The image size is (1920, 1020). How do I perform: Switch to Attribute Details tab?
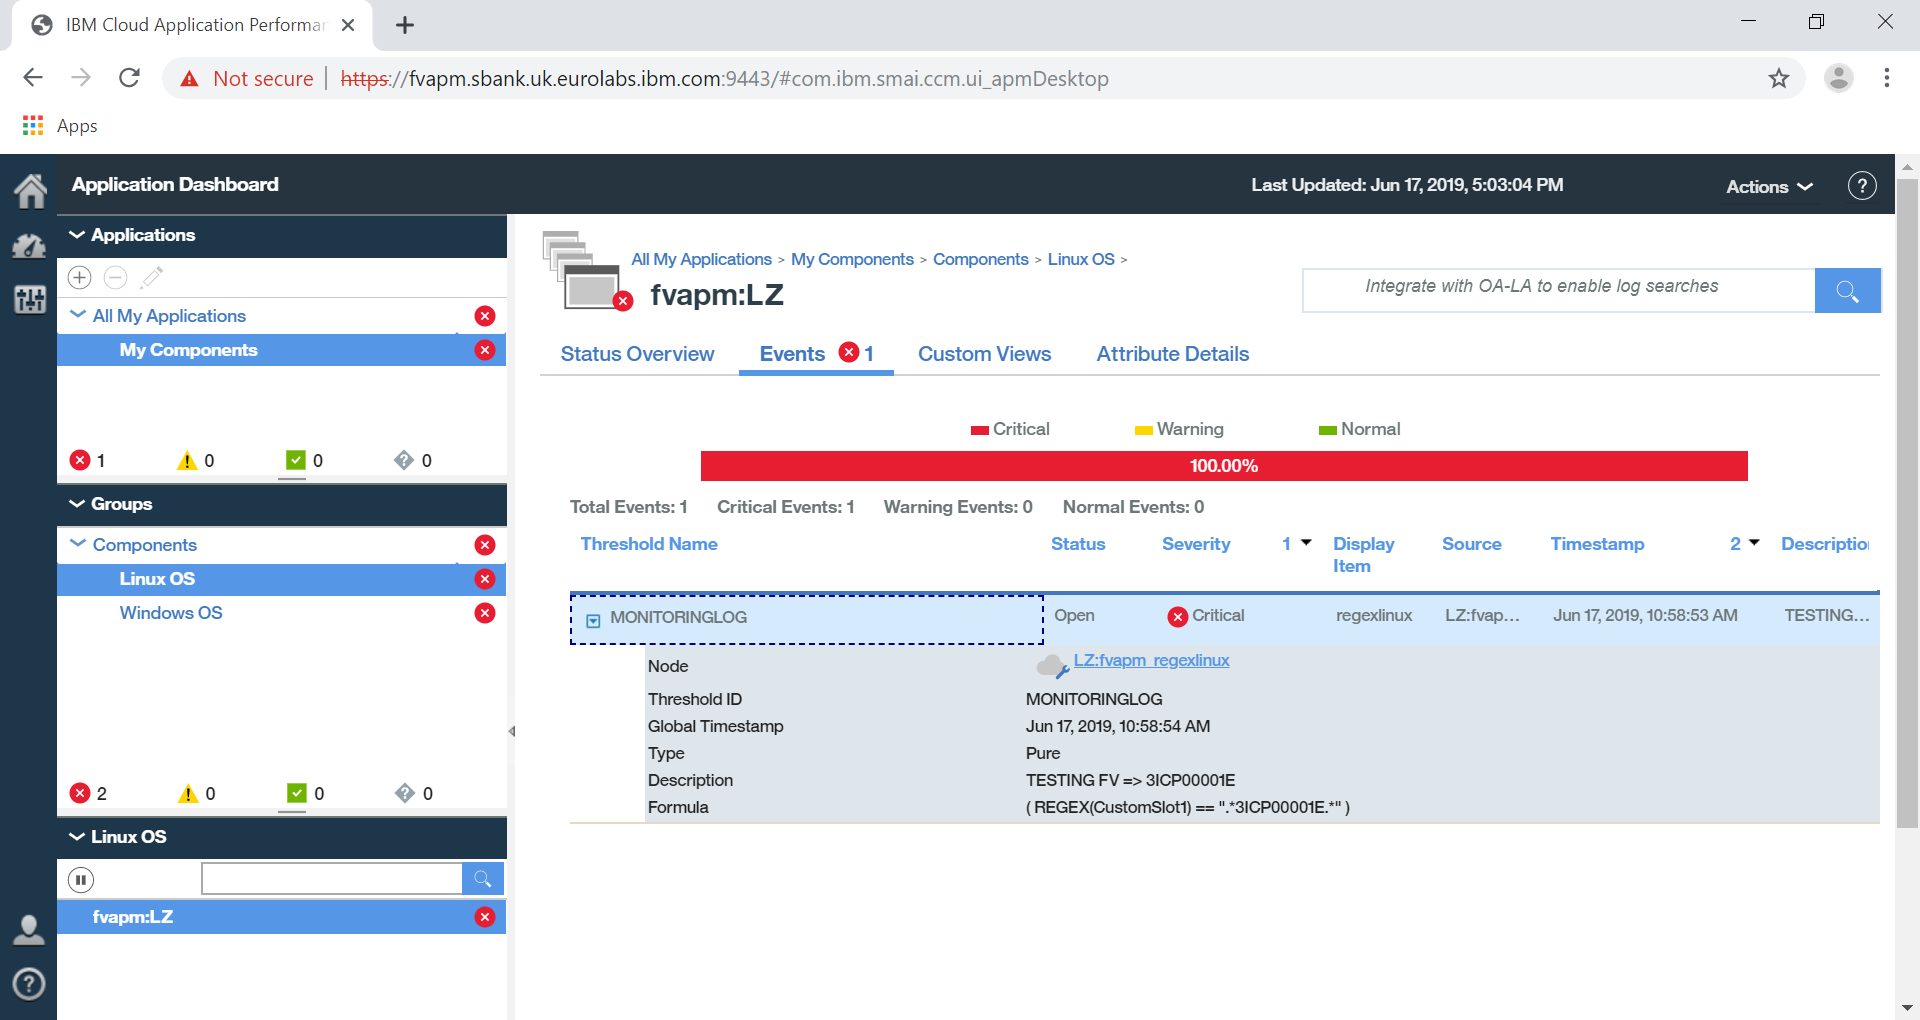point(1172,354)
